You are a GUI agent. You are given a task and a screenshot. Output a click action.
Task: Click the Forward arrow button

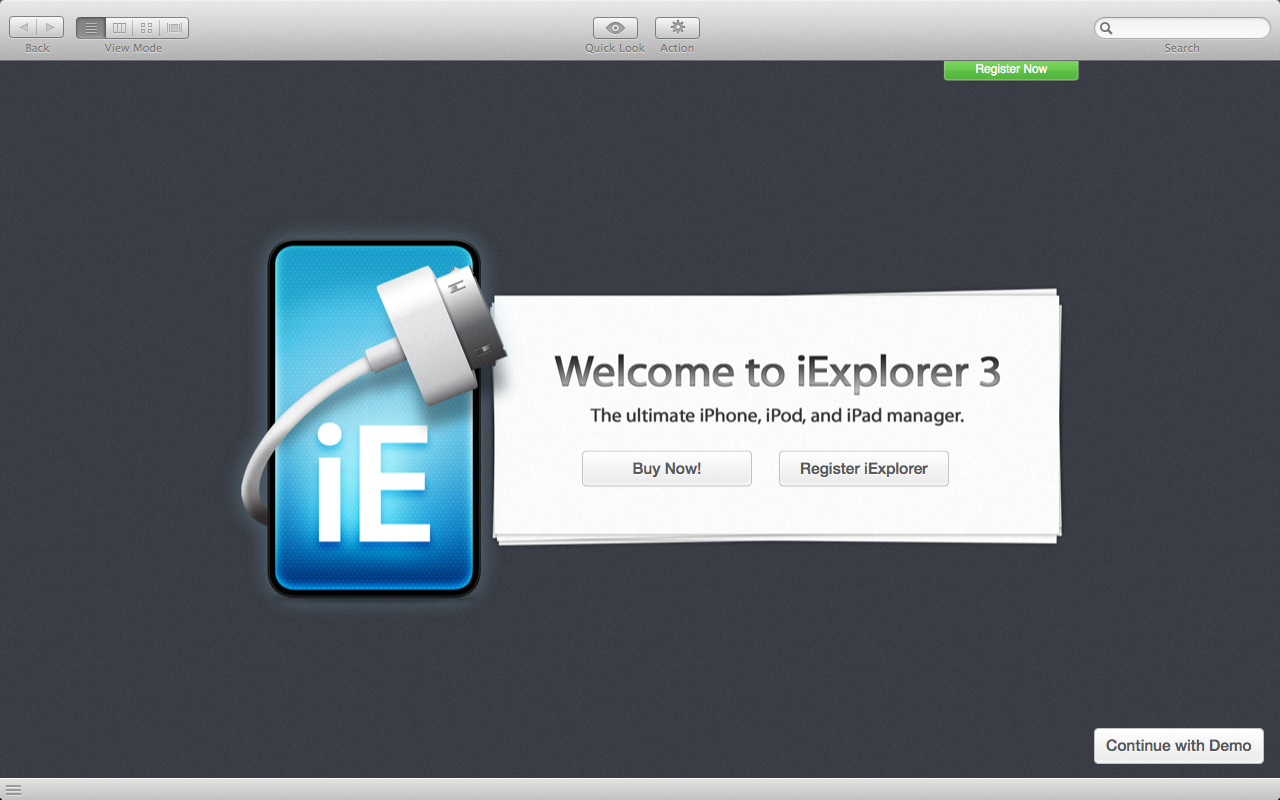point(51,28)
